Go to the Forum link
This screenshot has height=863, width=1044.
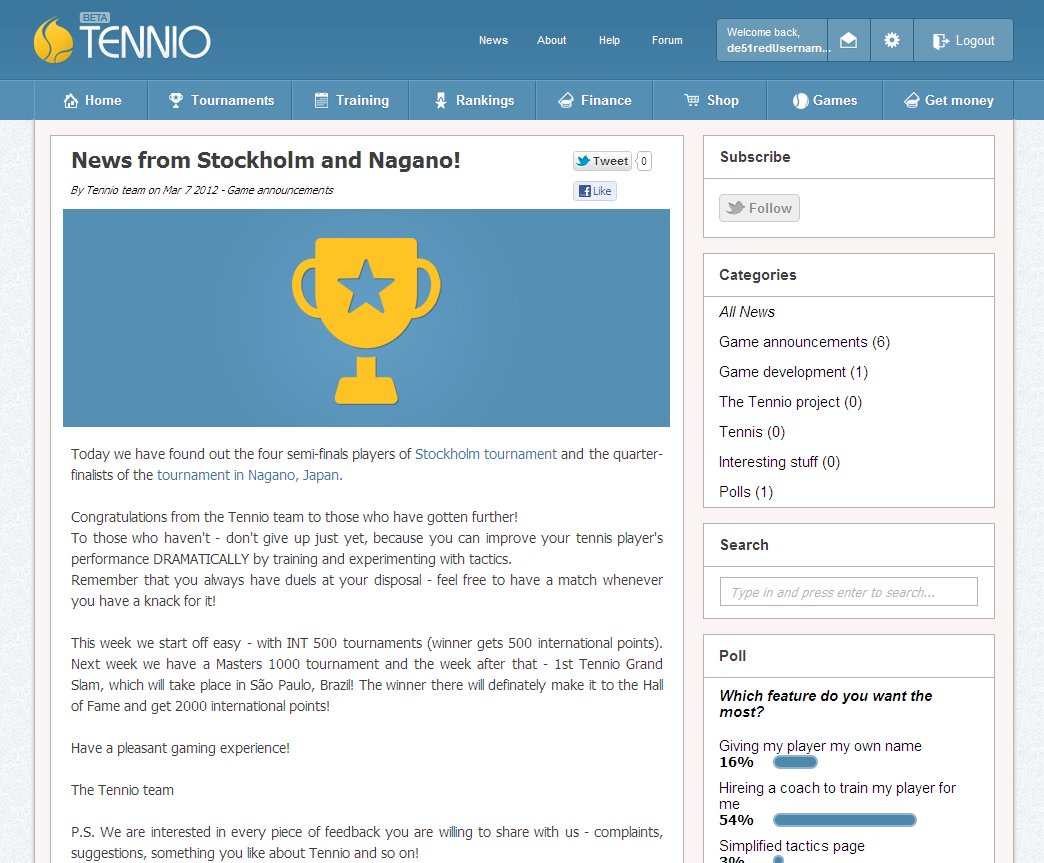click(667, 41)
